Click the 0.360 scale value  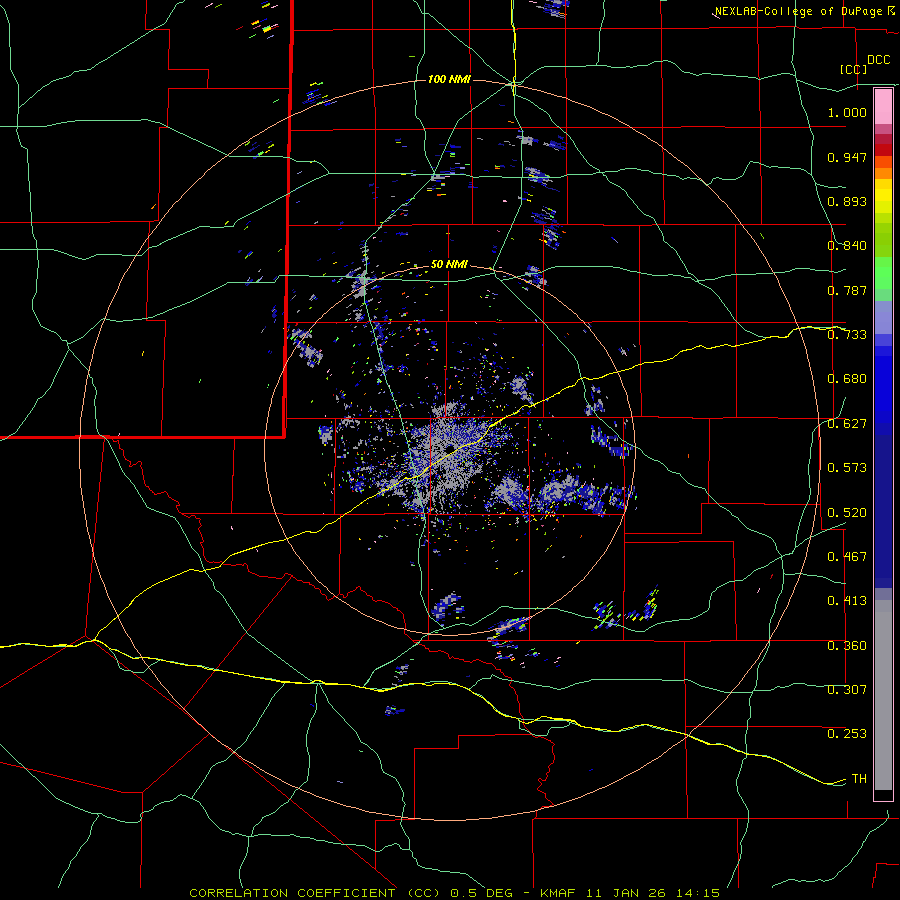(847, 646)
